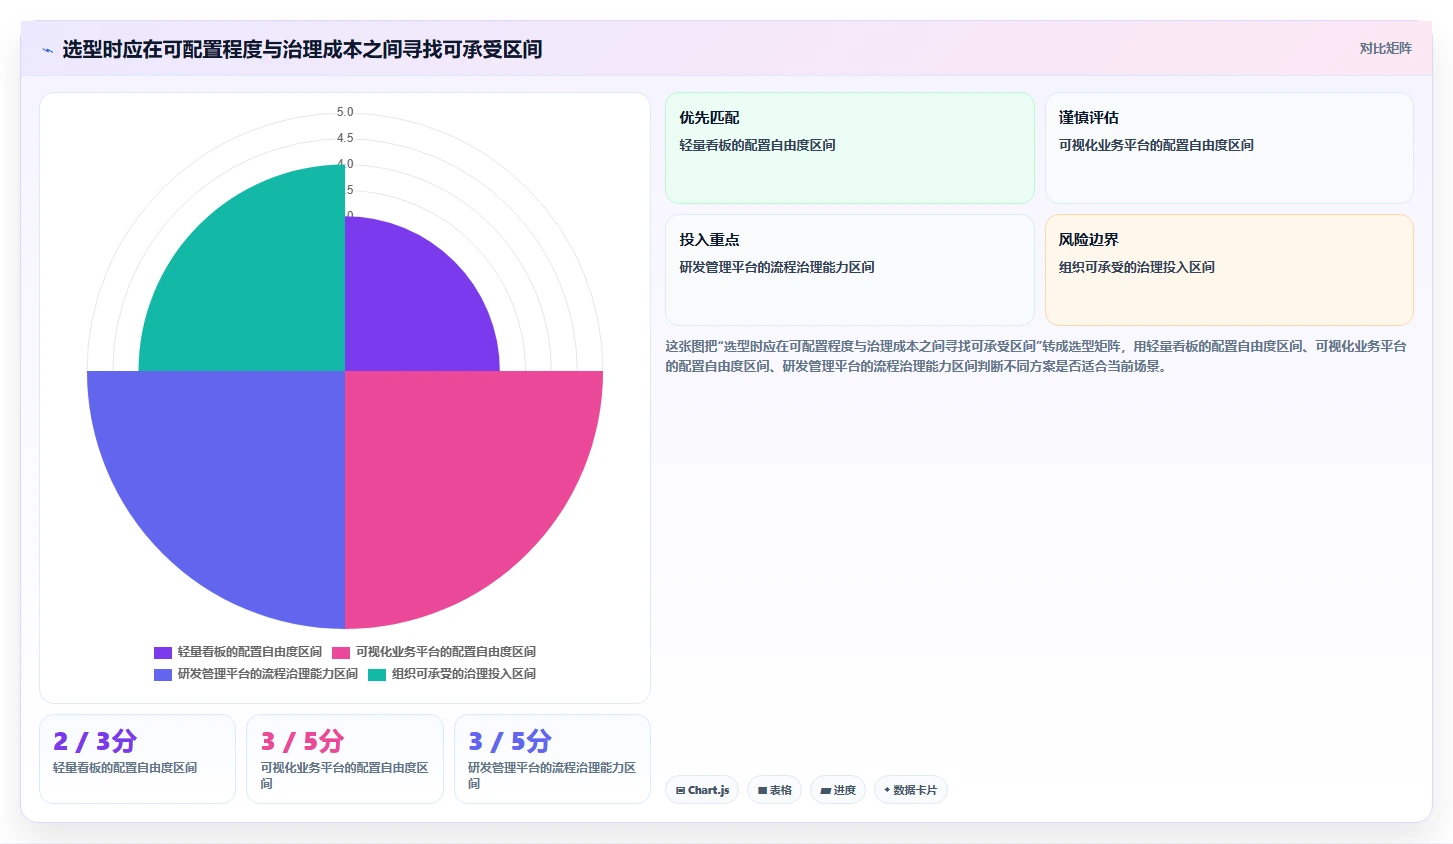Click the Chart.js tag
This screenshot has height=844, width=1453.
pos(702,790)
